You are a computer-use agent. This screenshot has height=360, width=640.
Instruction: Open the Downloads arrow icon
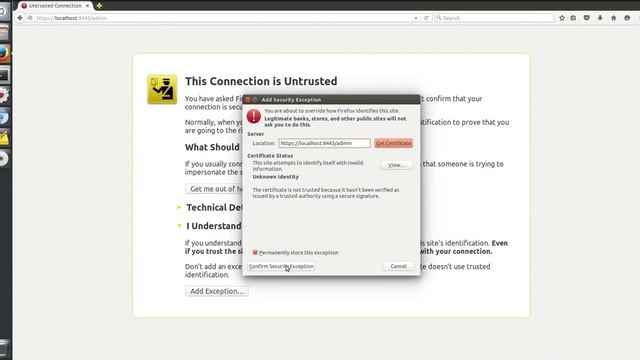(x=600, y=18)
